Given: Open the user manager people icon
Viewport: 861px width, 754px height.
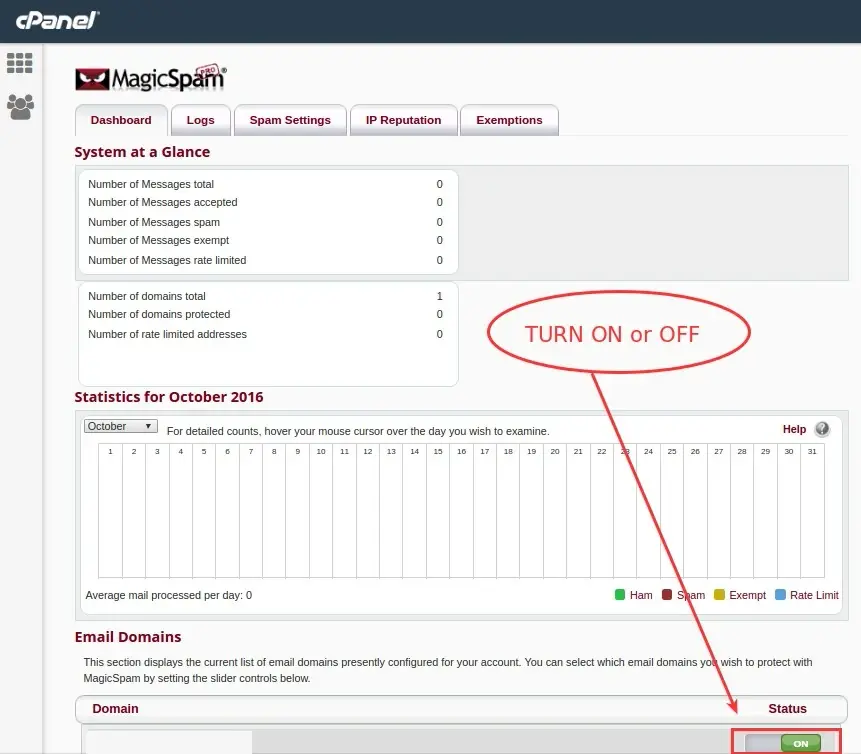Looking at the screenshot, I should (20, 107).
